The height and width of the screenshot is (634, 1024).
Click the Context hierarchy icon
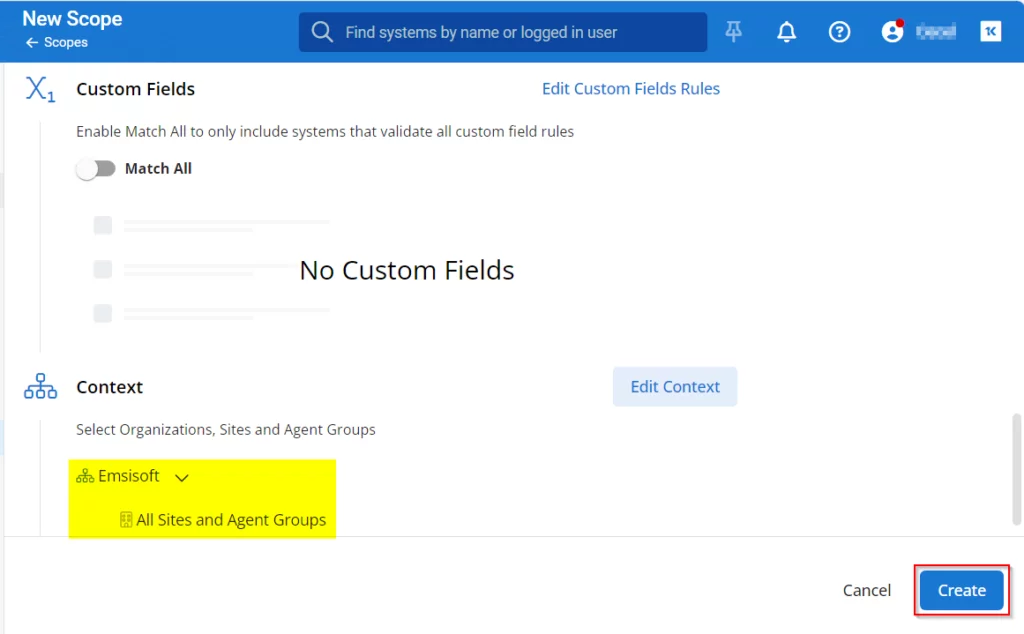(x=40, y=387)
